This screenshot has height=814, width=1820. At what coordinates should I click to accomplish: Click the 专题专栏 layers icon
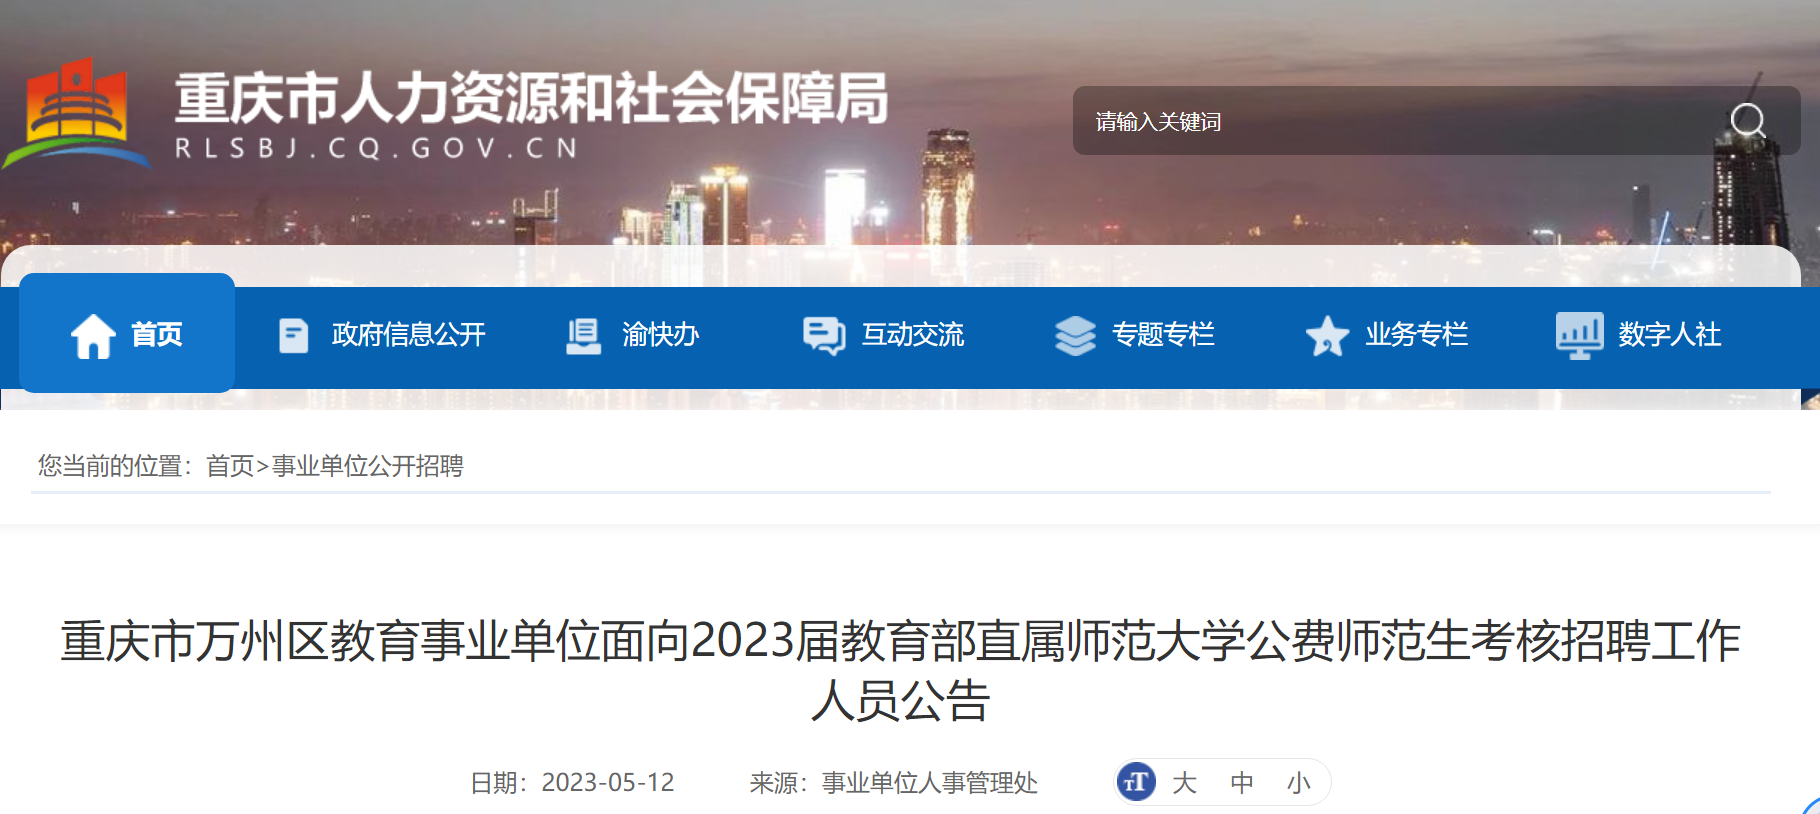coord(1075,335)
